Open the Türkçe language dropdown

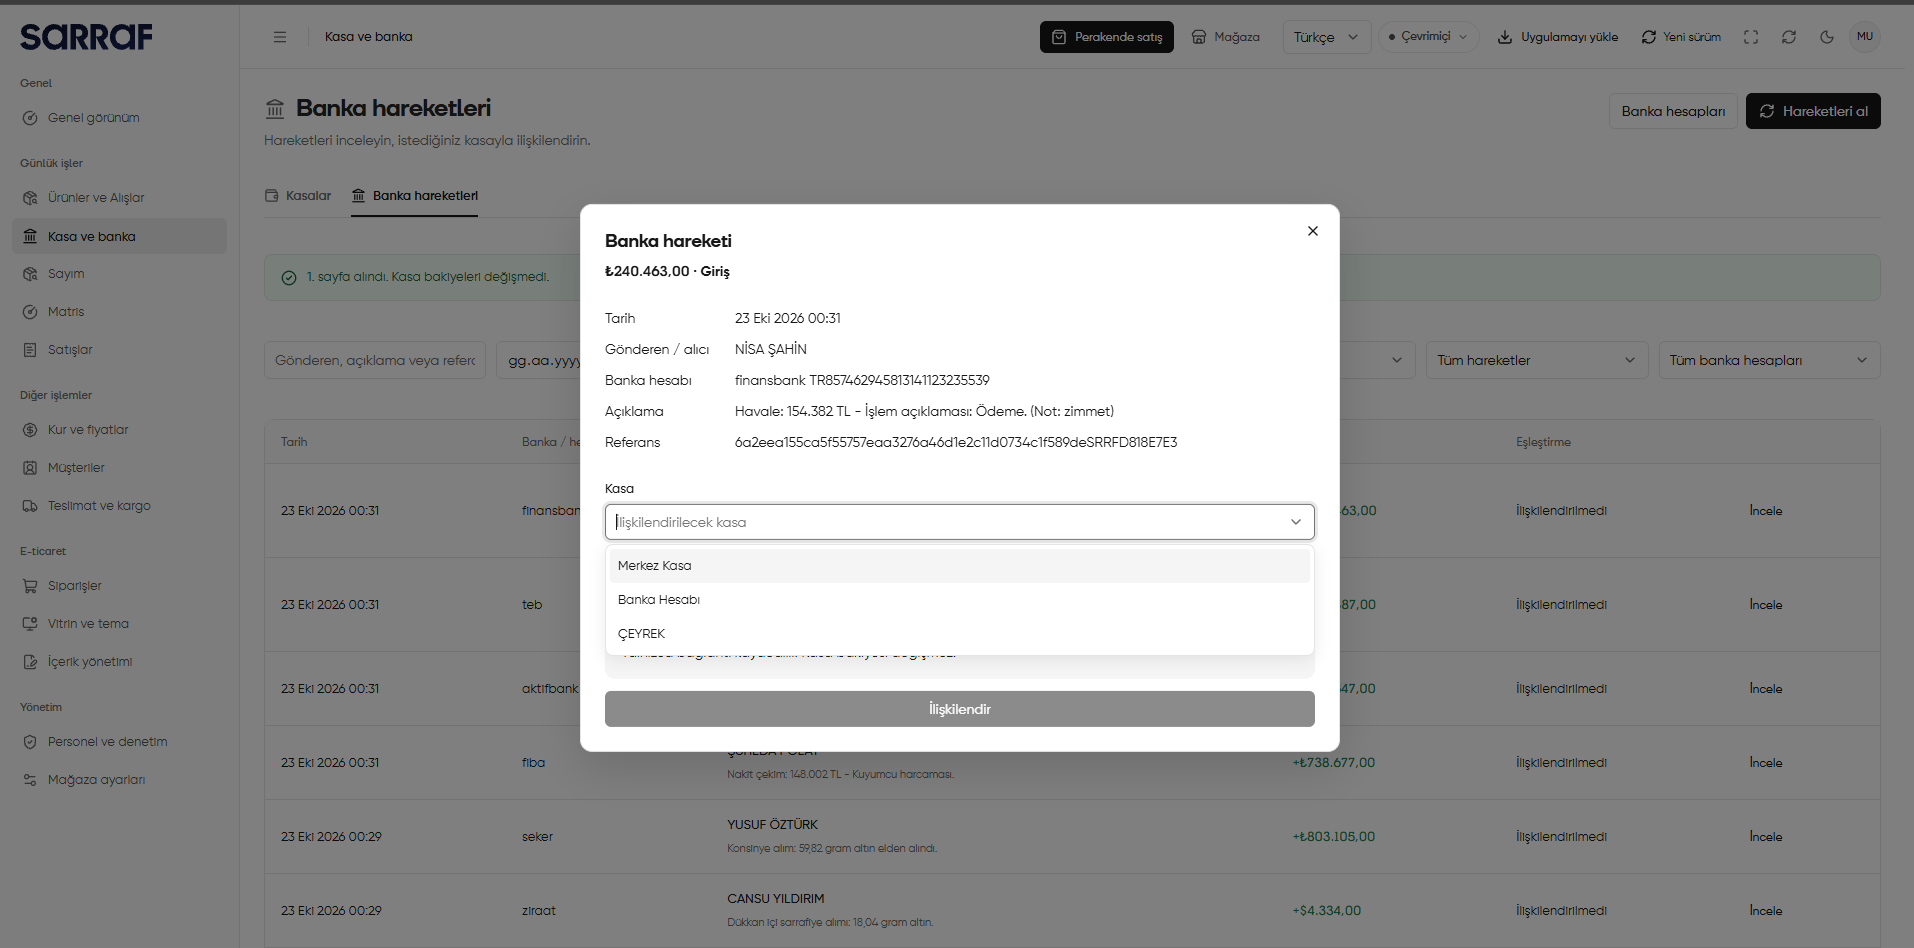1326,37
